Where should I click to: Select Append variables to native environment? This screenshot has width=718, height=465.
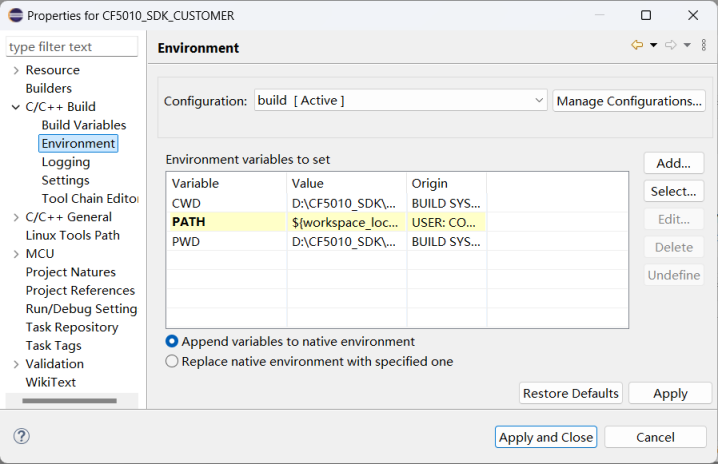172,341
